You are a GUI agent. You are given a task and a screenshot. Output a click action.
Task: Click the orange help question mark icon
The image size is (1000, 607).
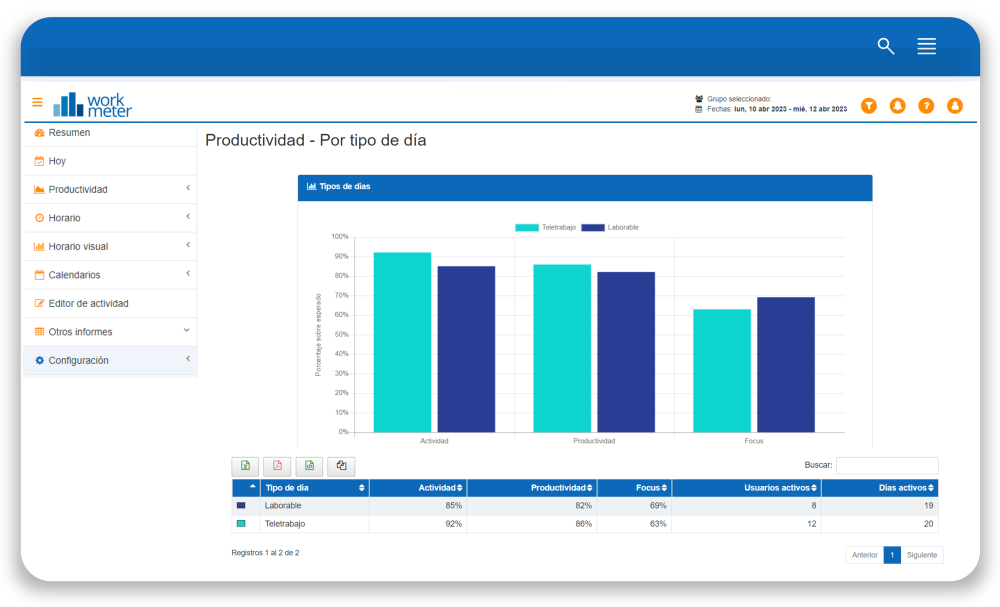[x=926, y=106]
